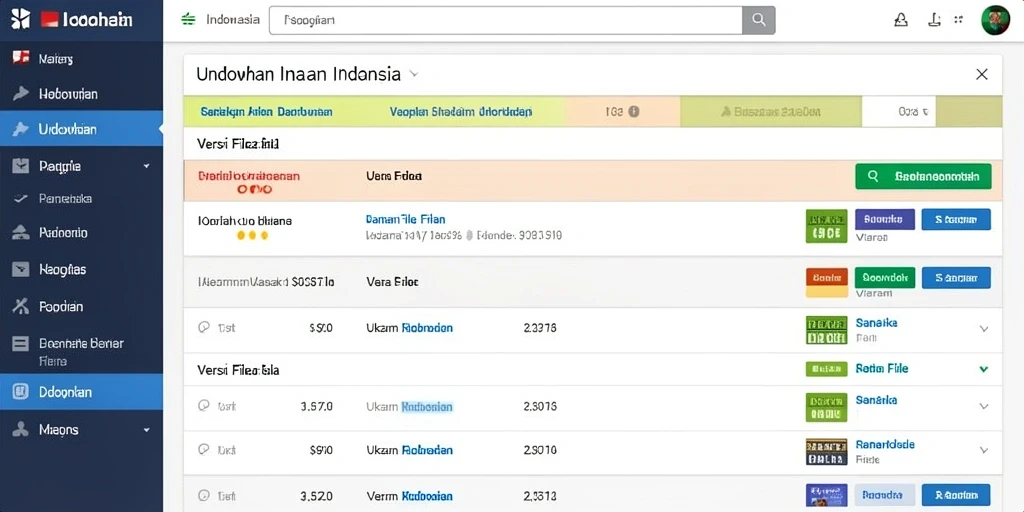Click the green search button in orange row
This screenshot has width=1024, height=512.
pyautogui.click(x=923, y=176)
